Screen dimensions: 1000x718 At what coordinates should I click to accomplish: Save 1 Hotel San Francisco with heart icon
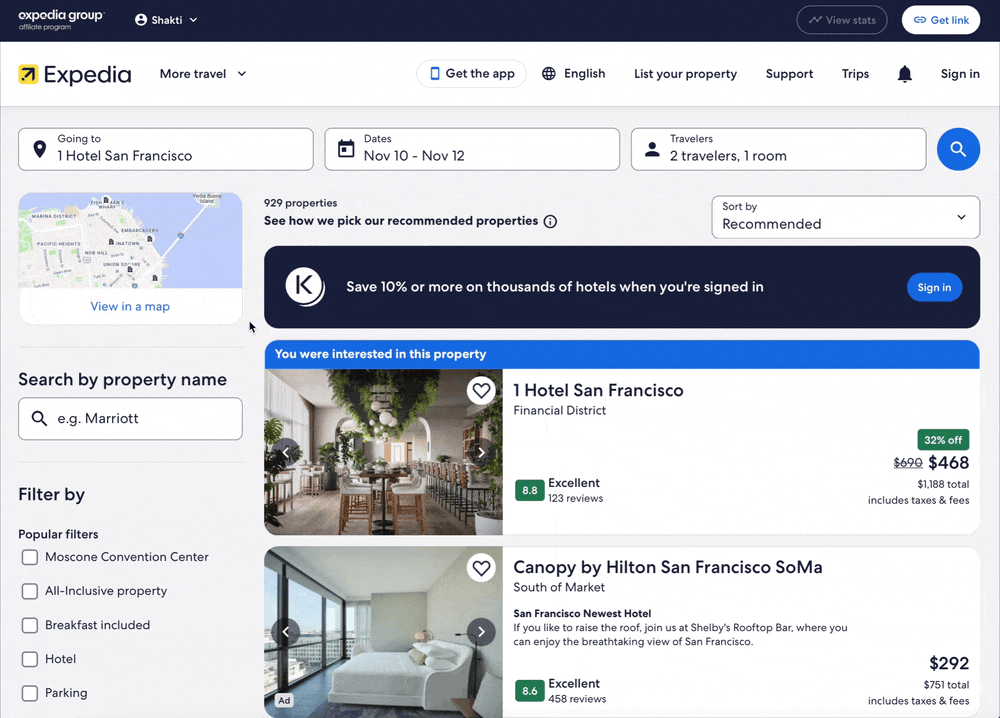pos(482,390)
